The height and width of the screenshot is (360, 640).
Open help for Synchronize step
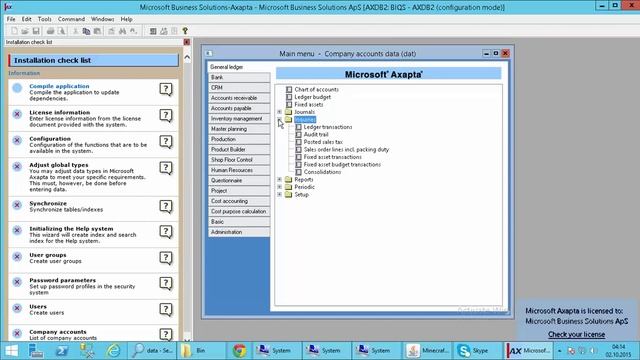tap(166, 207)
